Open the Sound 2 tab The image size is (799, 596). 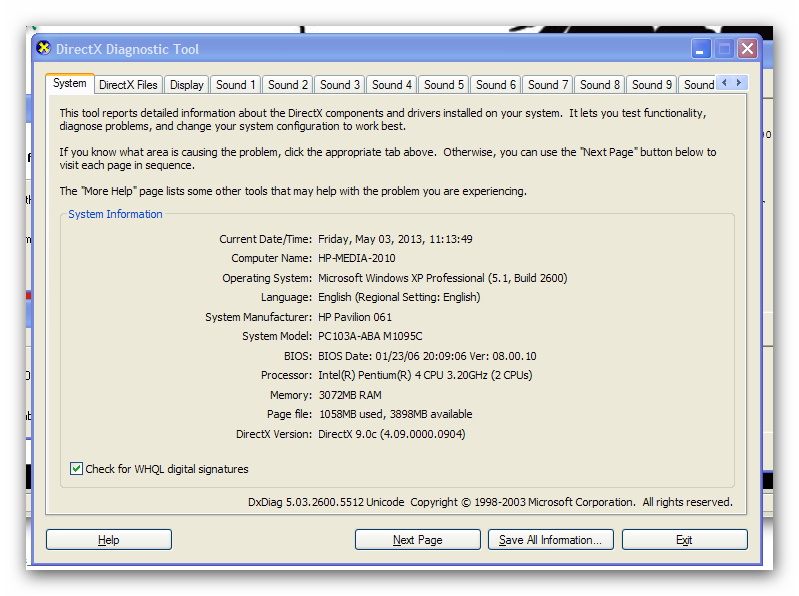click(x=288, y=85)
